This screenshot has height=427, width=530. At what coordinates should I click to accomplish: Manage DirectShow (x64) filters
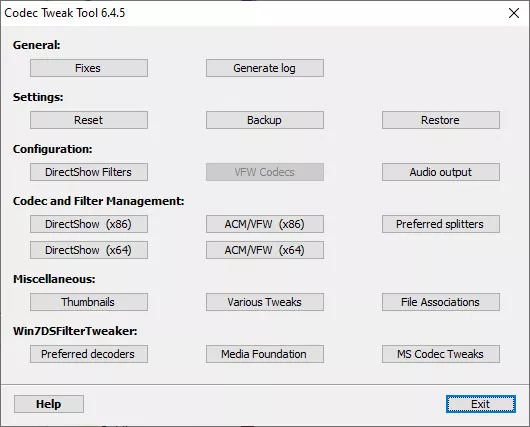[89, 250]
